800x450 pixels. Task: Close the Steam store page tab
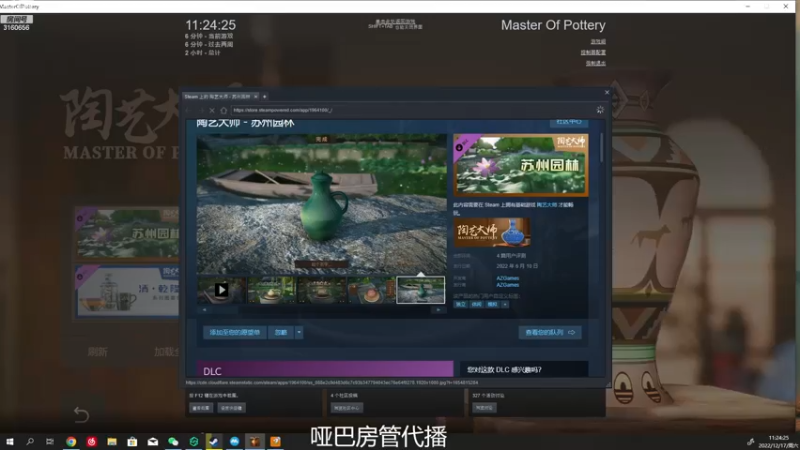(256, 96)
